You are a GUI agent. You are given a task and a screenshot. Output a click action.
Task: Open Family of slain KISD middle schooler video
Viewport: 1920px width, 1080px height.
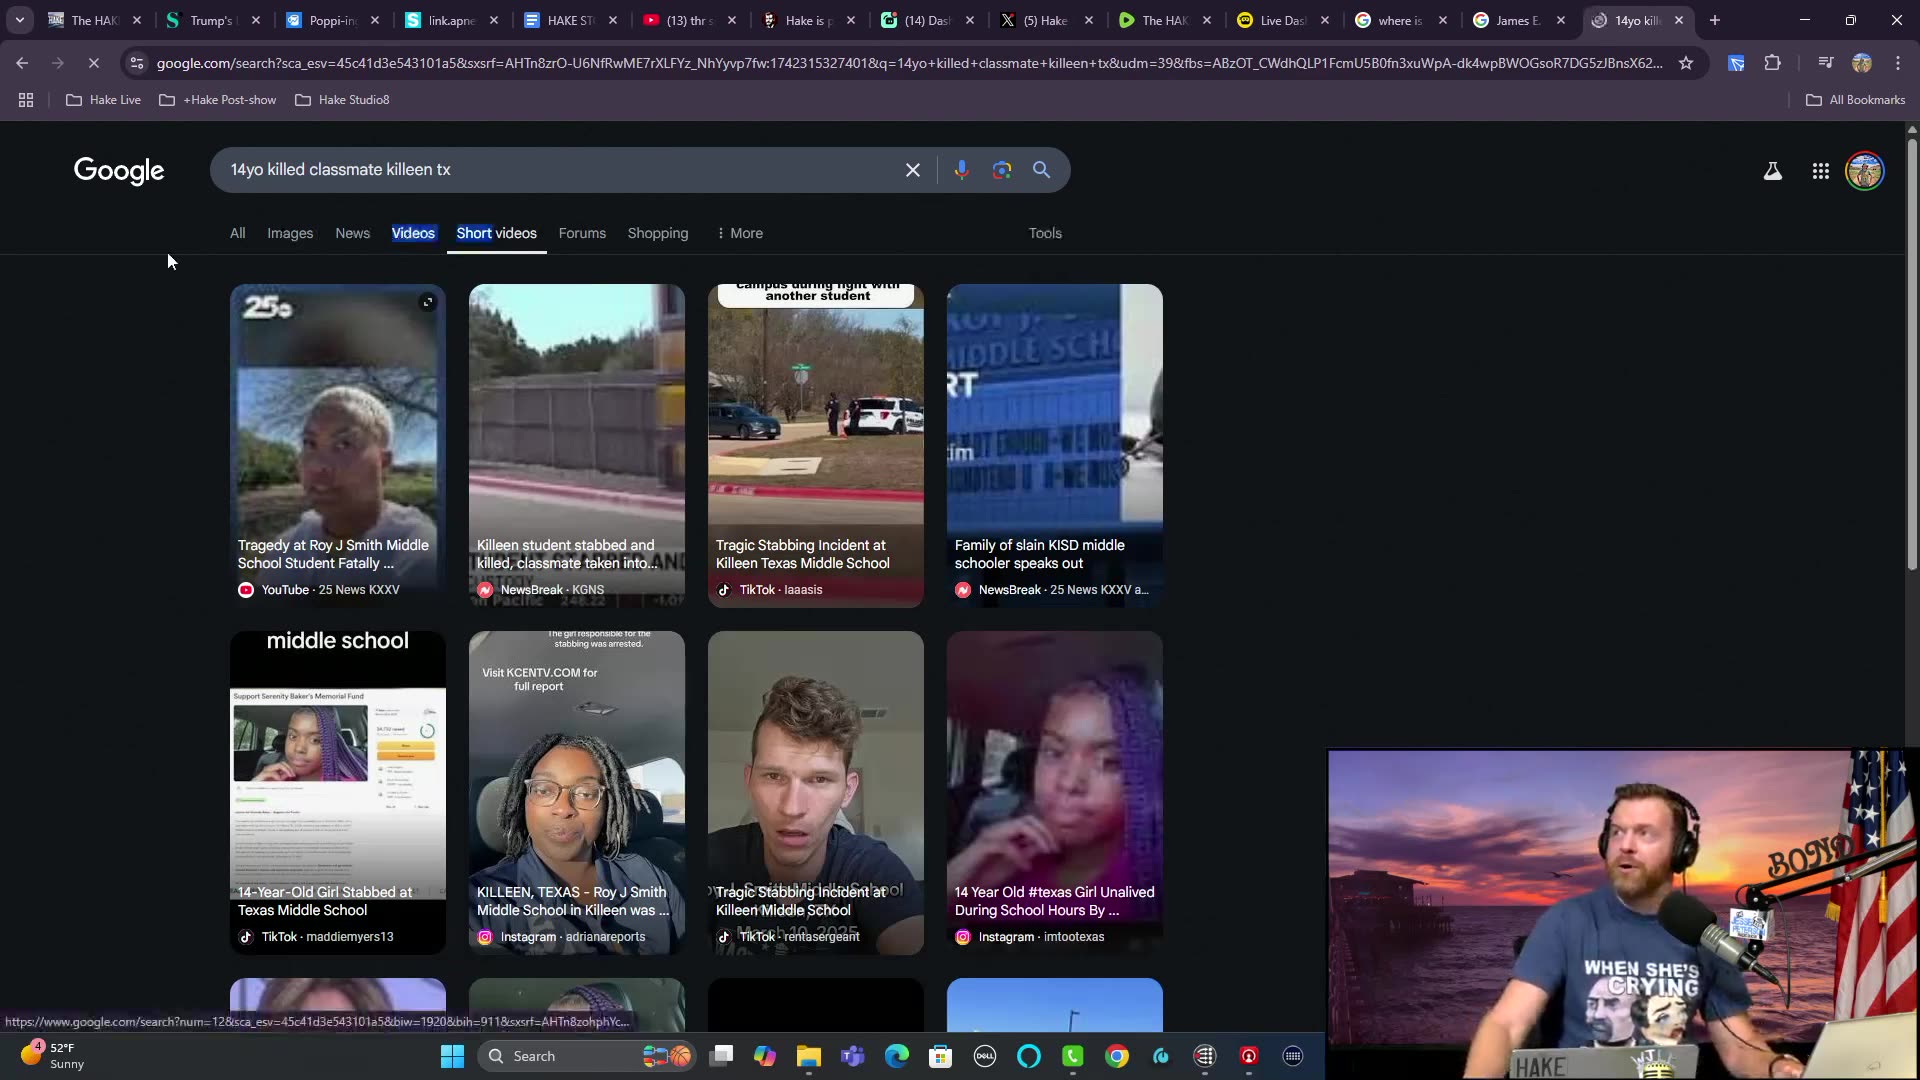1055,446
